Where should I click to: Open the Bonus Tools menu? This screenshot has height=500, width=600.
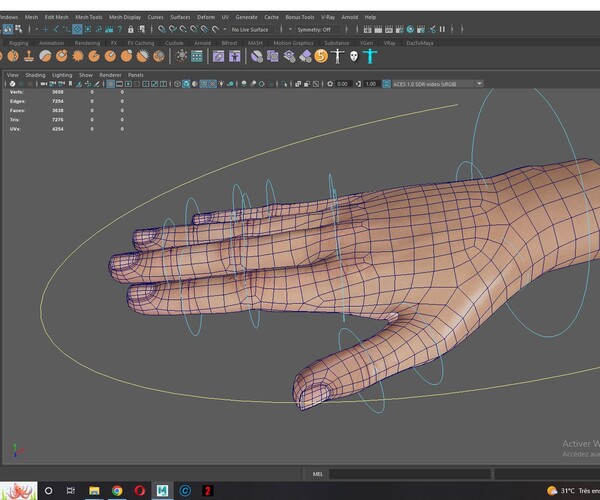(300, 17)
